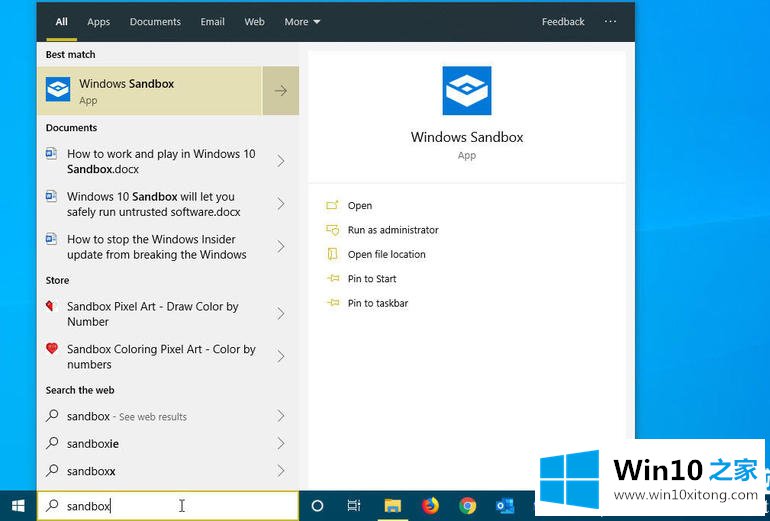Click the shield icon beside Run as administrator
Image resolution: width=770 pixels, height=521 pixels.
(332, 230)
